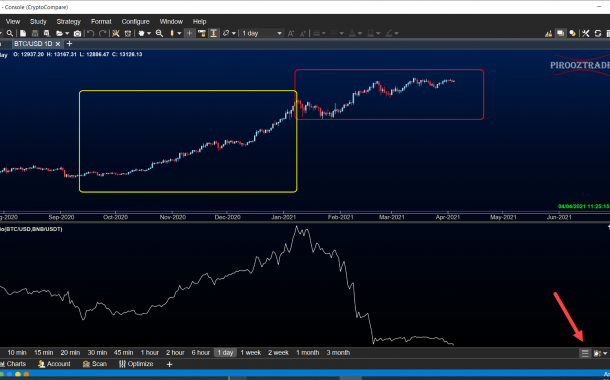Click the zoom magnifier tool icon
610x380 pixels.
click(159, 33)
